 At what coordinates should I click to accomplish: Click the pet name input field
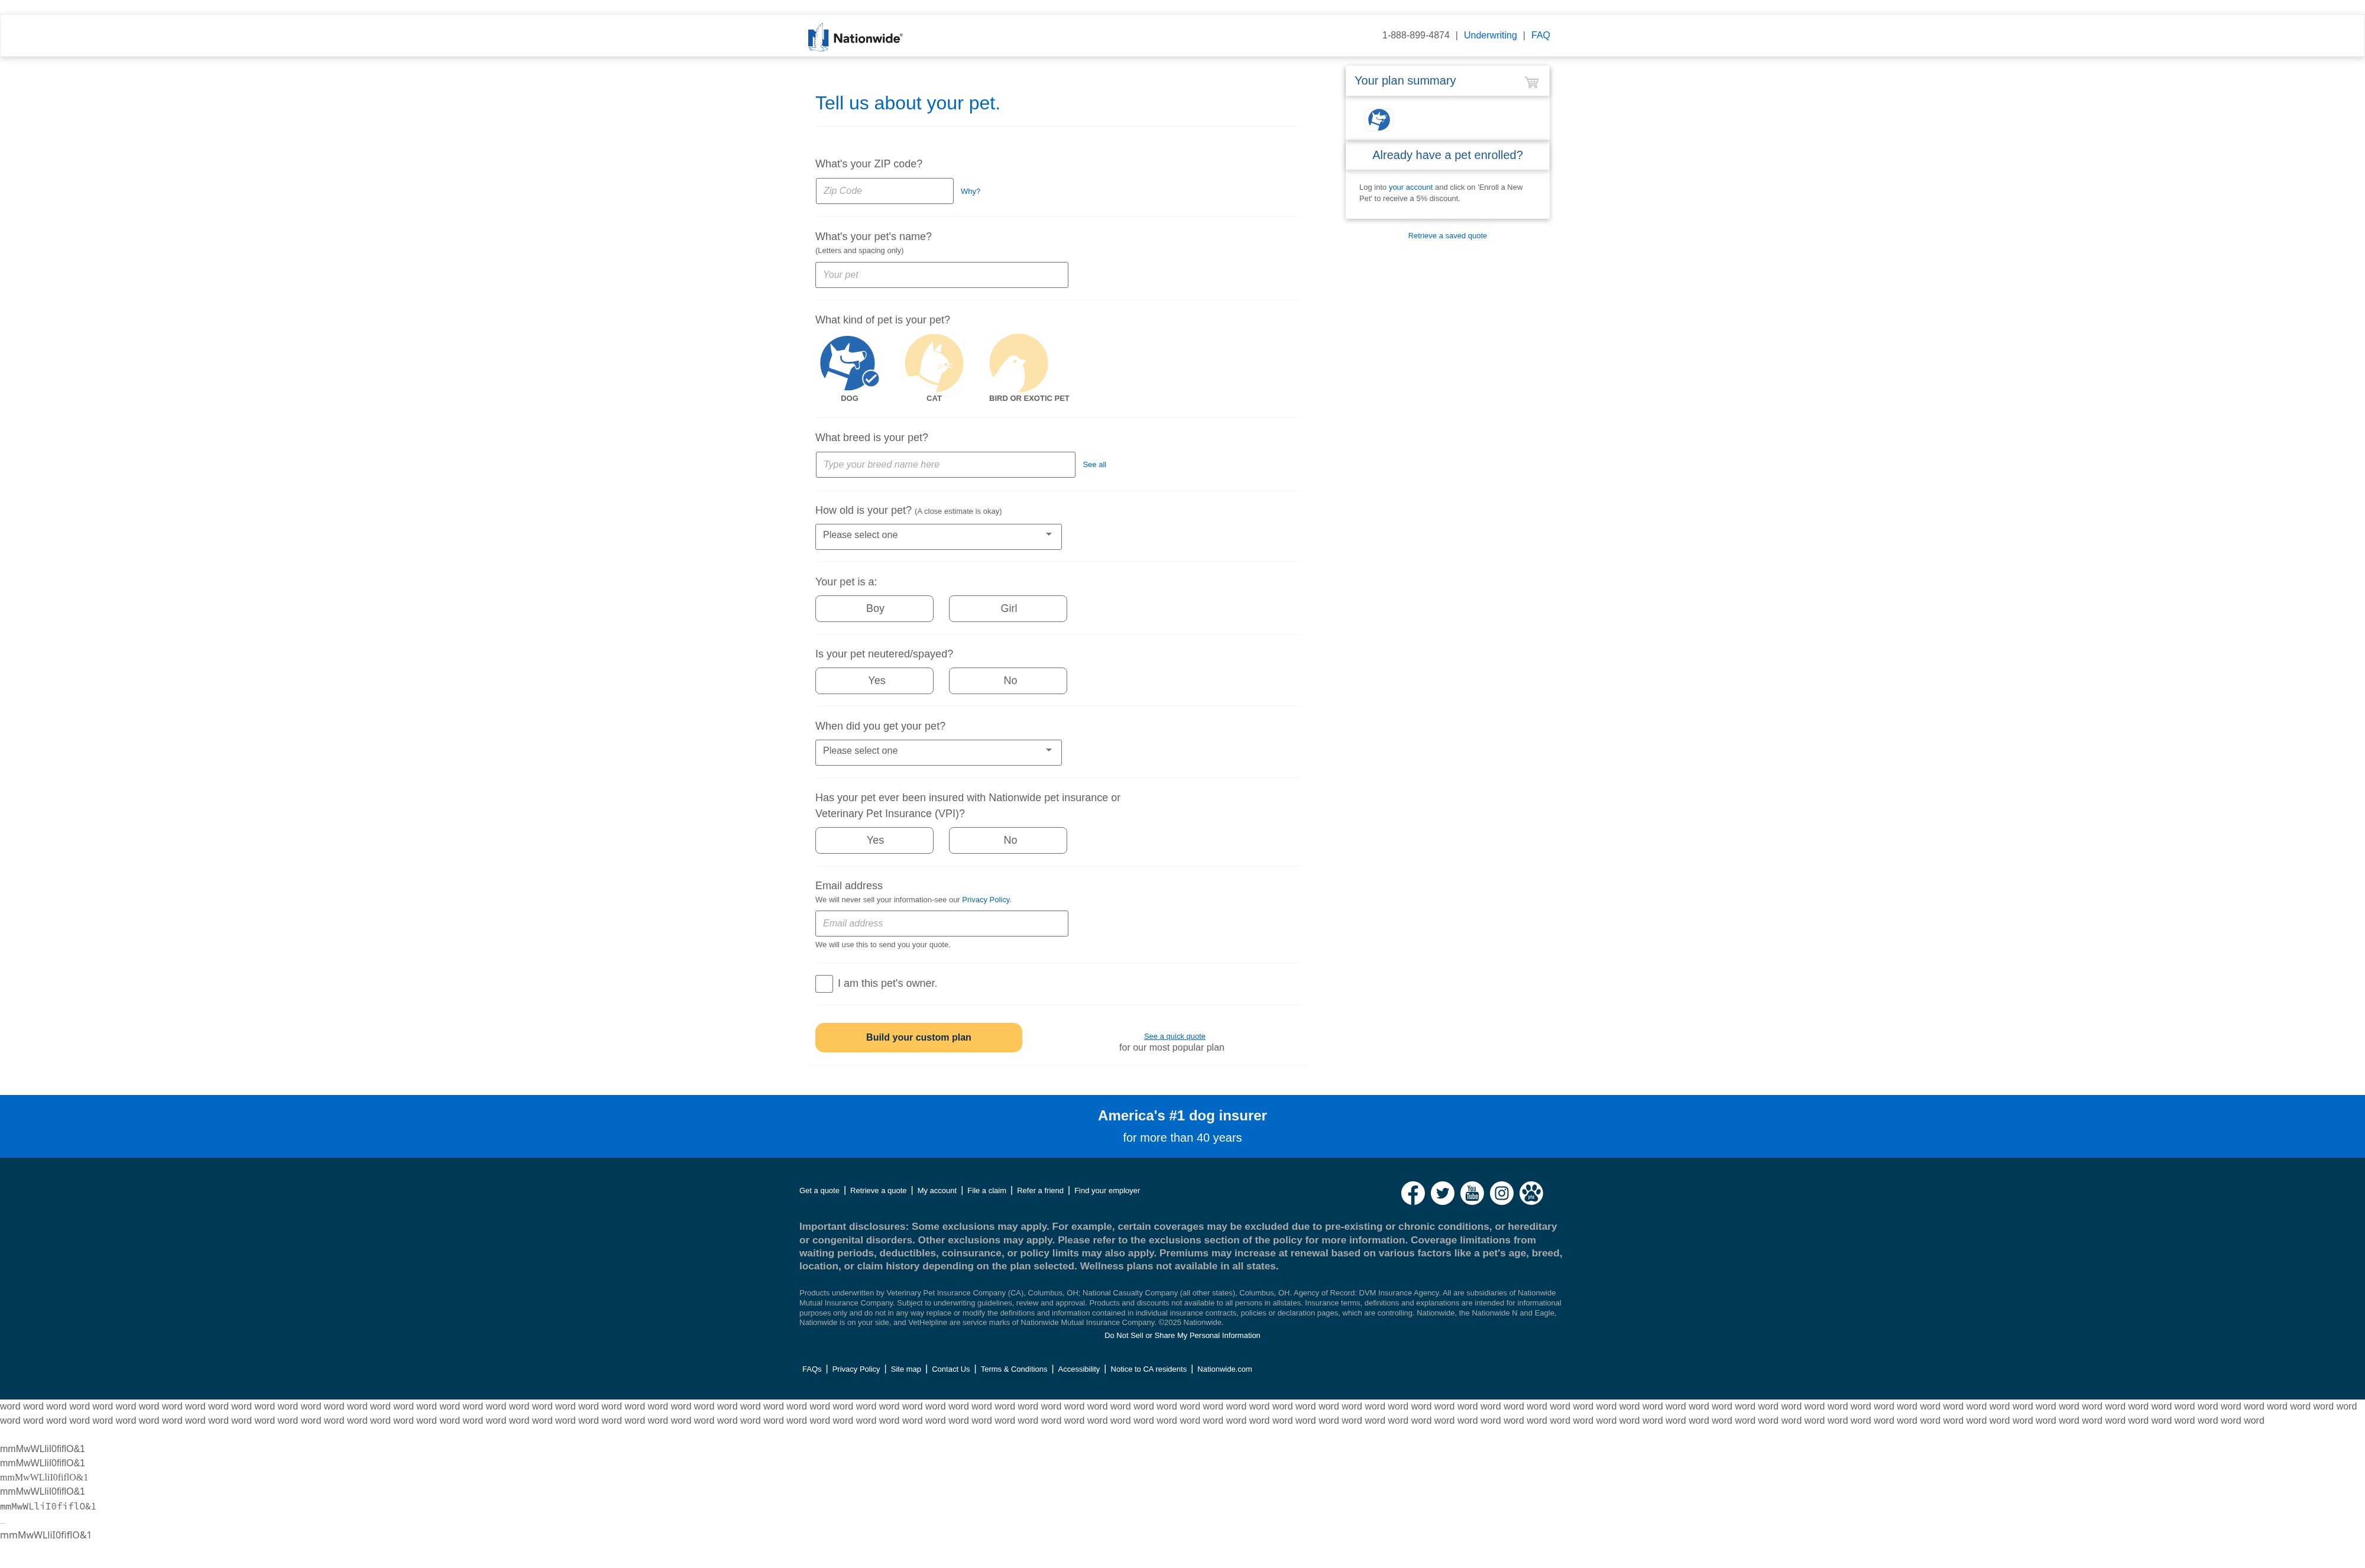pyautogui.click(x=941, y=275)
